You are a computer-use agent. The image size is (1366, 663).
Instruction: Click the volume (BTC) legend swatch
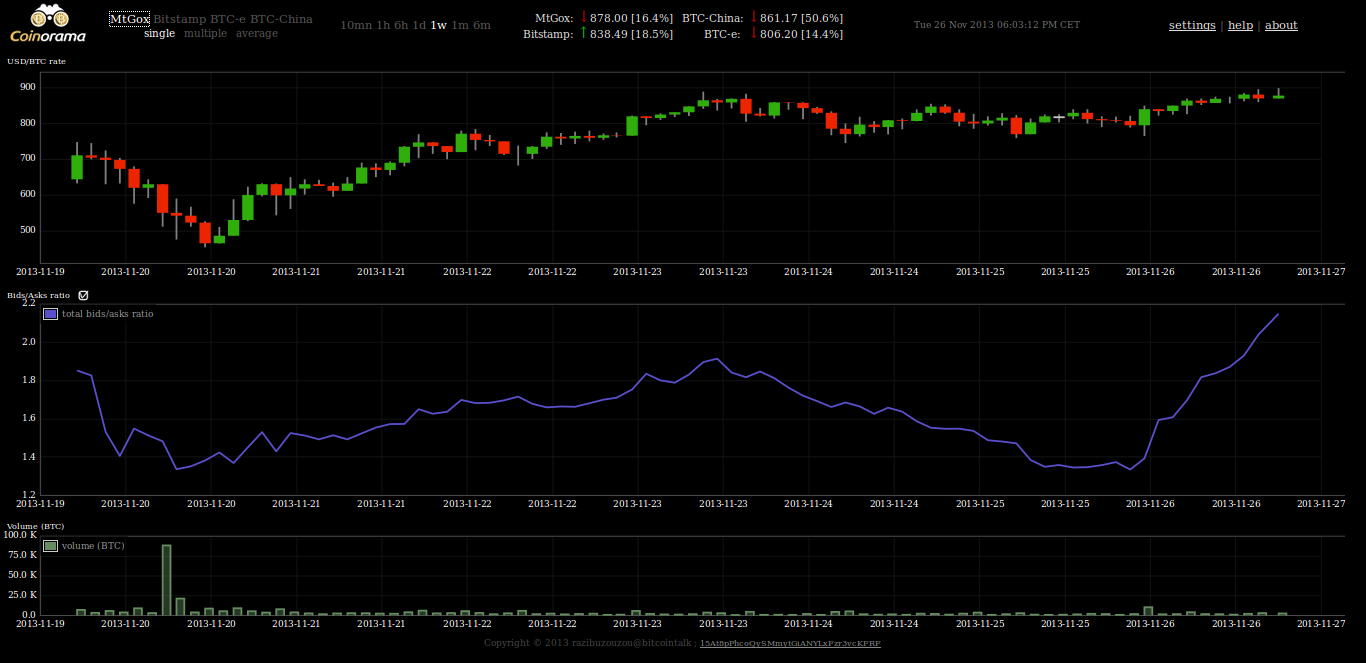point(51,546)
